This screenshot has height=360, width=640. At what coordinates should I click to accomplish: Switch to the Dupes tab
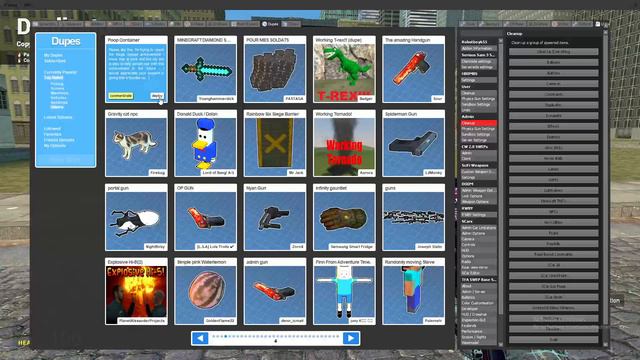pyautogui.click(x=270, y=24)
